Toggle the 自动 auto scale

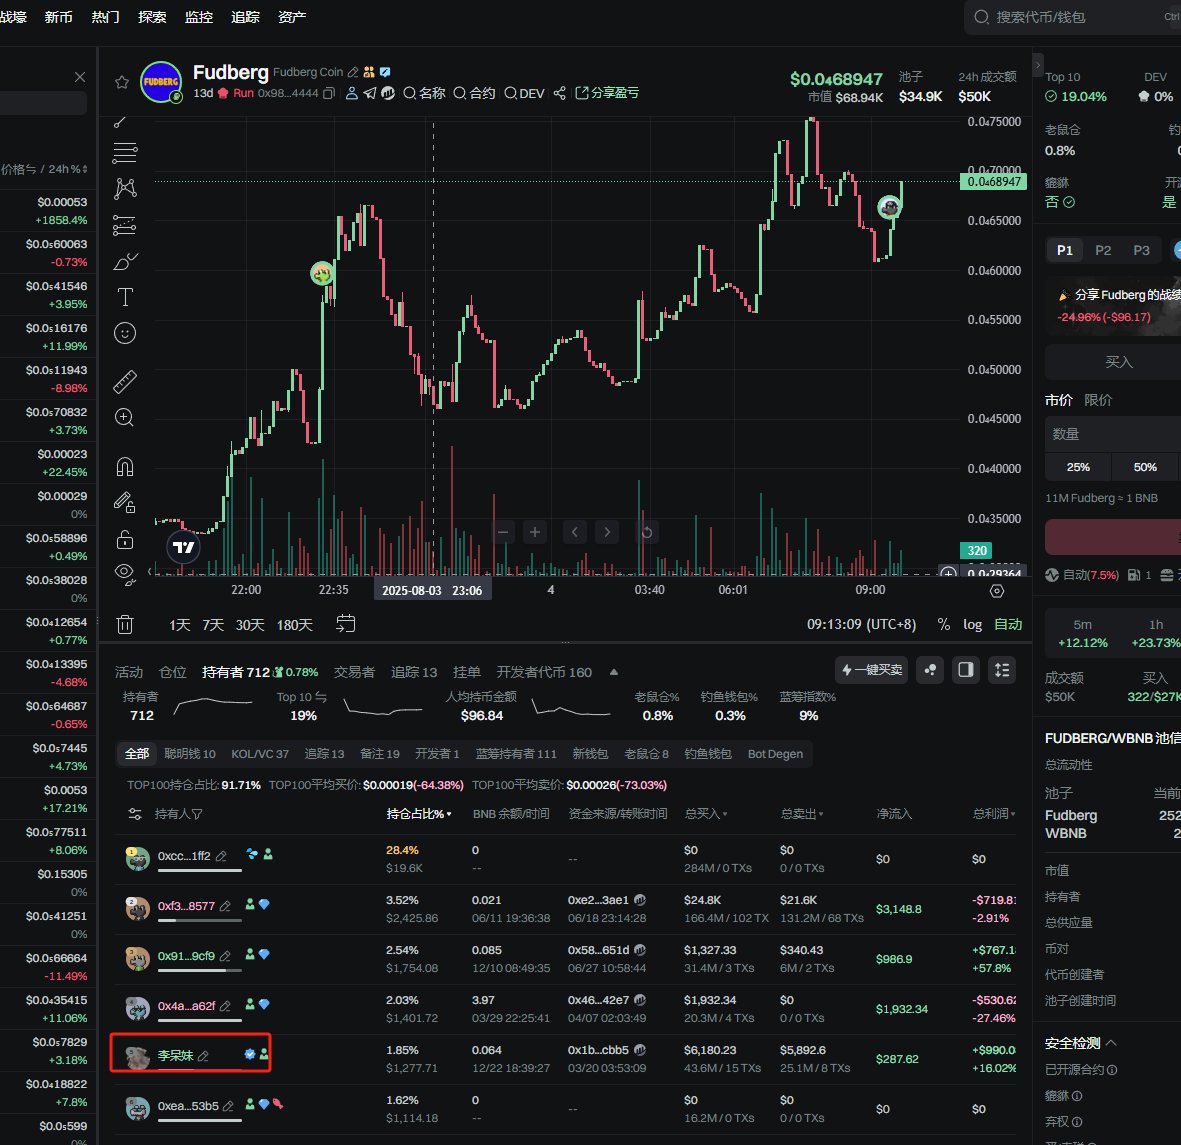pos(1008,624)
